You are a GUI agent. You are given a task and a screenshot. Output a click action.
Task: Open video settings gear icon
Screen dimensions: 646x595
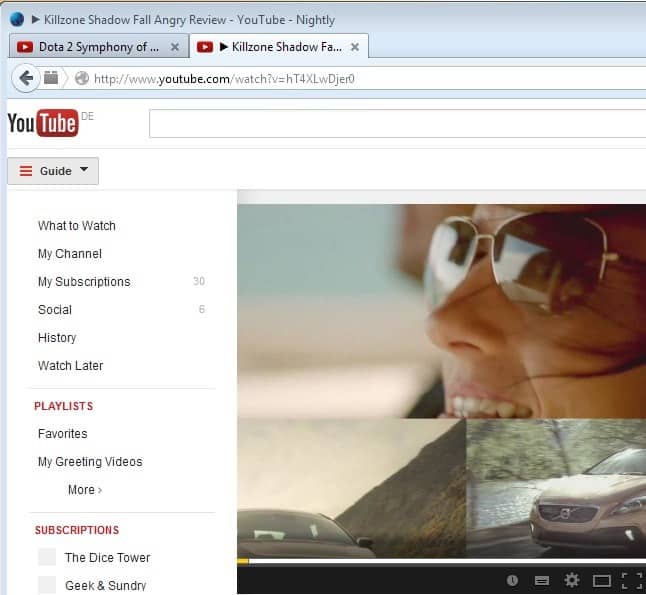[572, 580]
